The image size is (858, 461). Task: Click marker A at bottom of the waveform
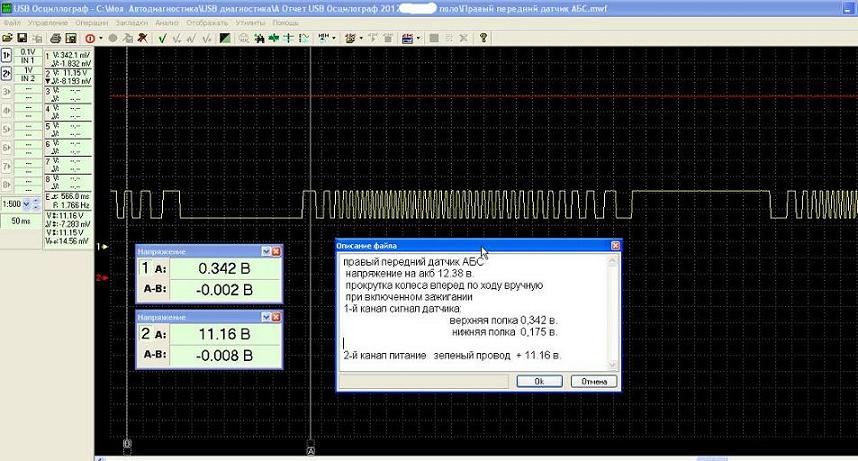[x=312, y=449]
